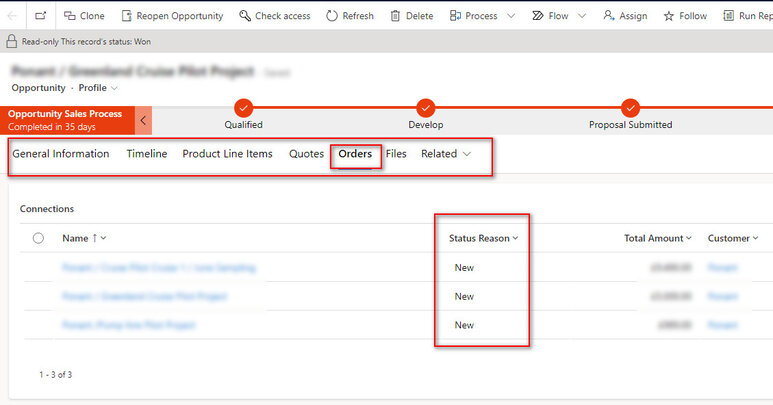Select the Proposal Submitted stage marker
The image size is (773, 405).
[x=630, y=108]
